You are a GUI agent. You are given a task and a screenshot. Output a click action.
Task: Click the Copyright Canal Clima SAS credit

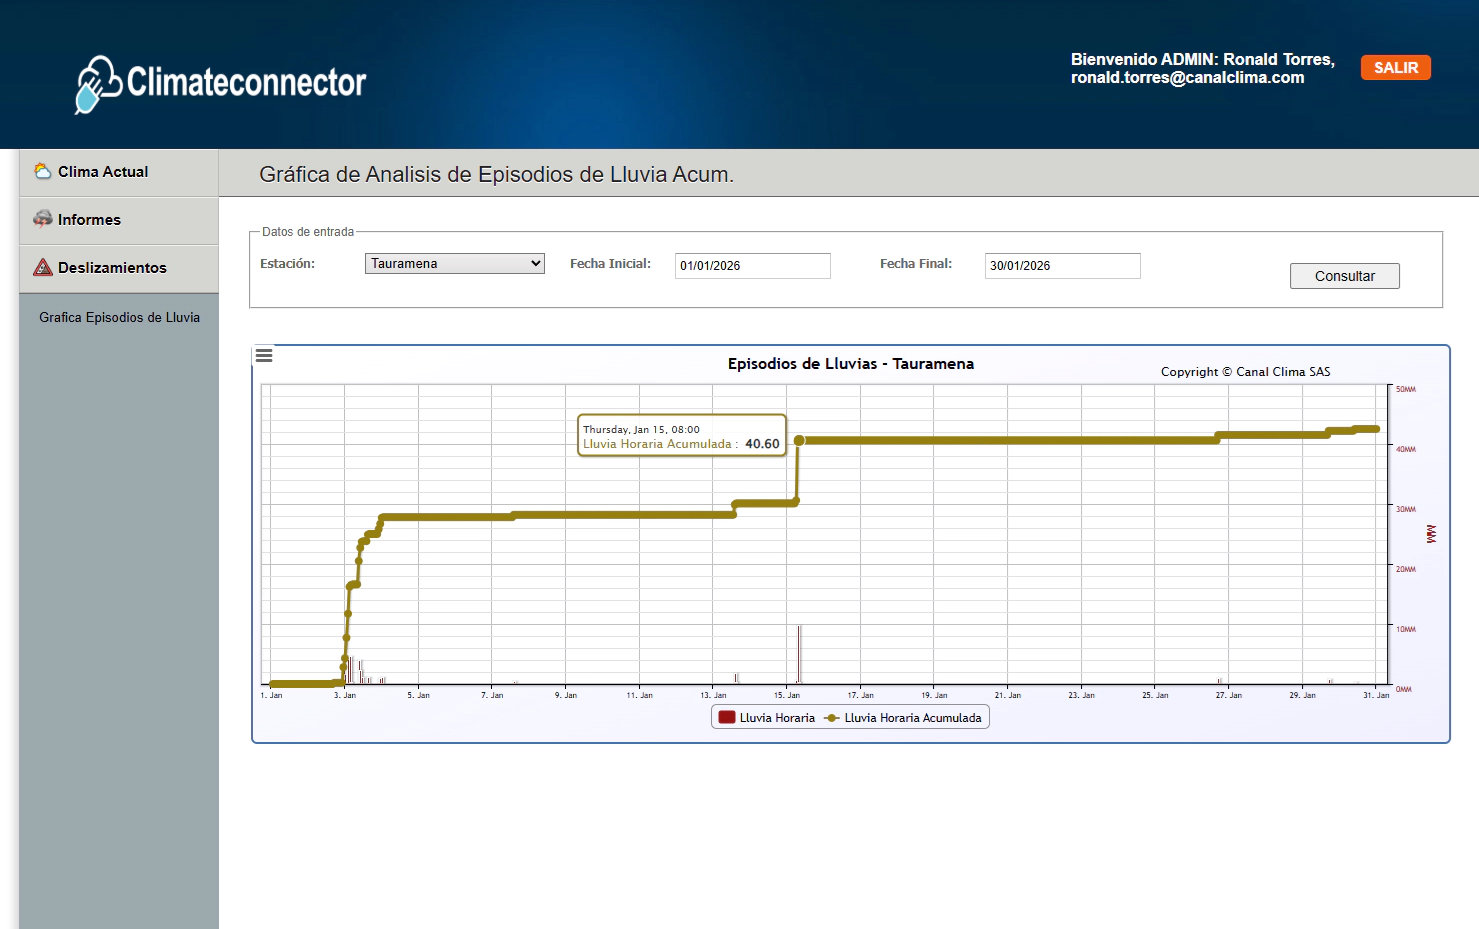[1245, 372]
